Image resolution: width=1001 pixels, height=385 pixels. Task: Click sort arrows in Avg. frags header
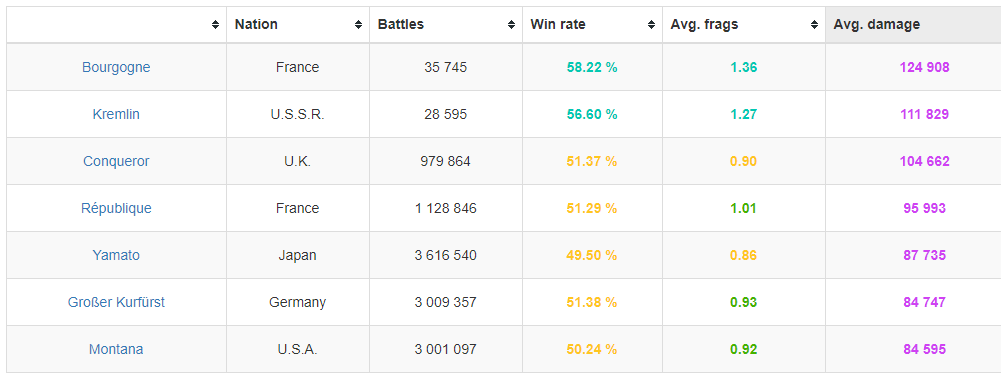click(814, 25)
